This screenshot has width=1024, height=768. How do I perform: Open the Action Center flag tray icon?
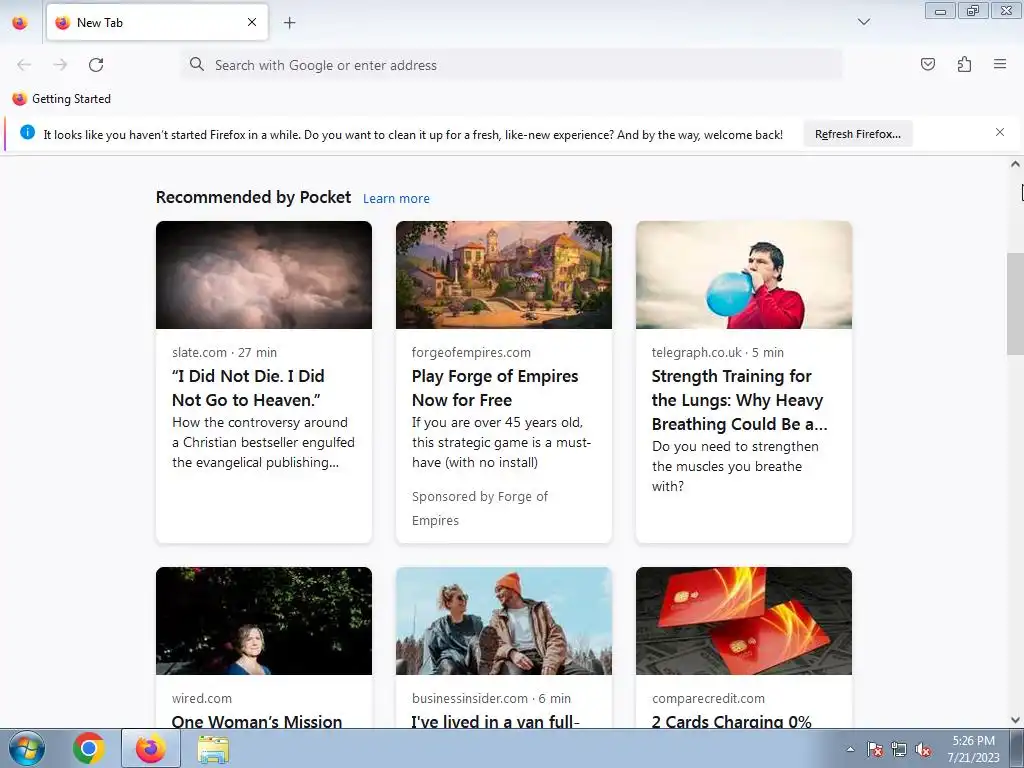875,749
